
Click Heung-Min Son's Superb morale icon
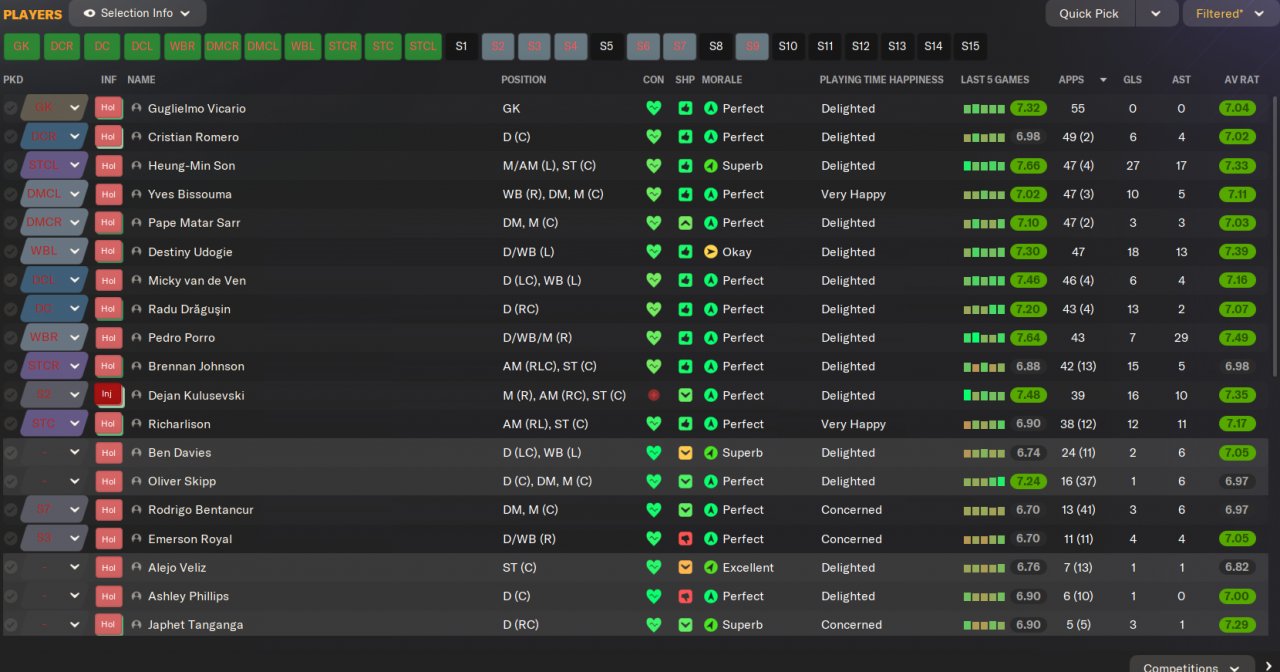pos(711,165)
